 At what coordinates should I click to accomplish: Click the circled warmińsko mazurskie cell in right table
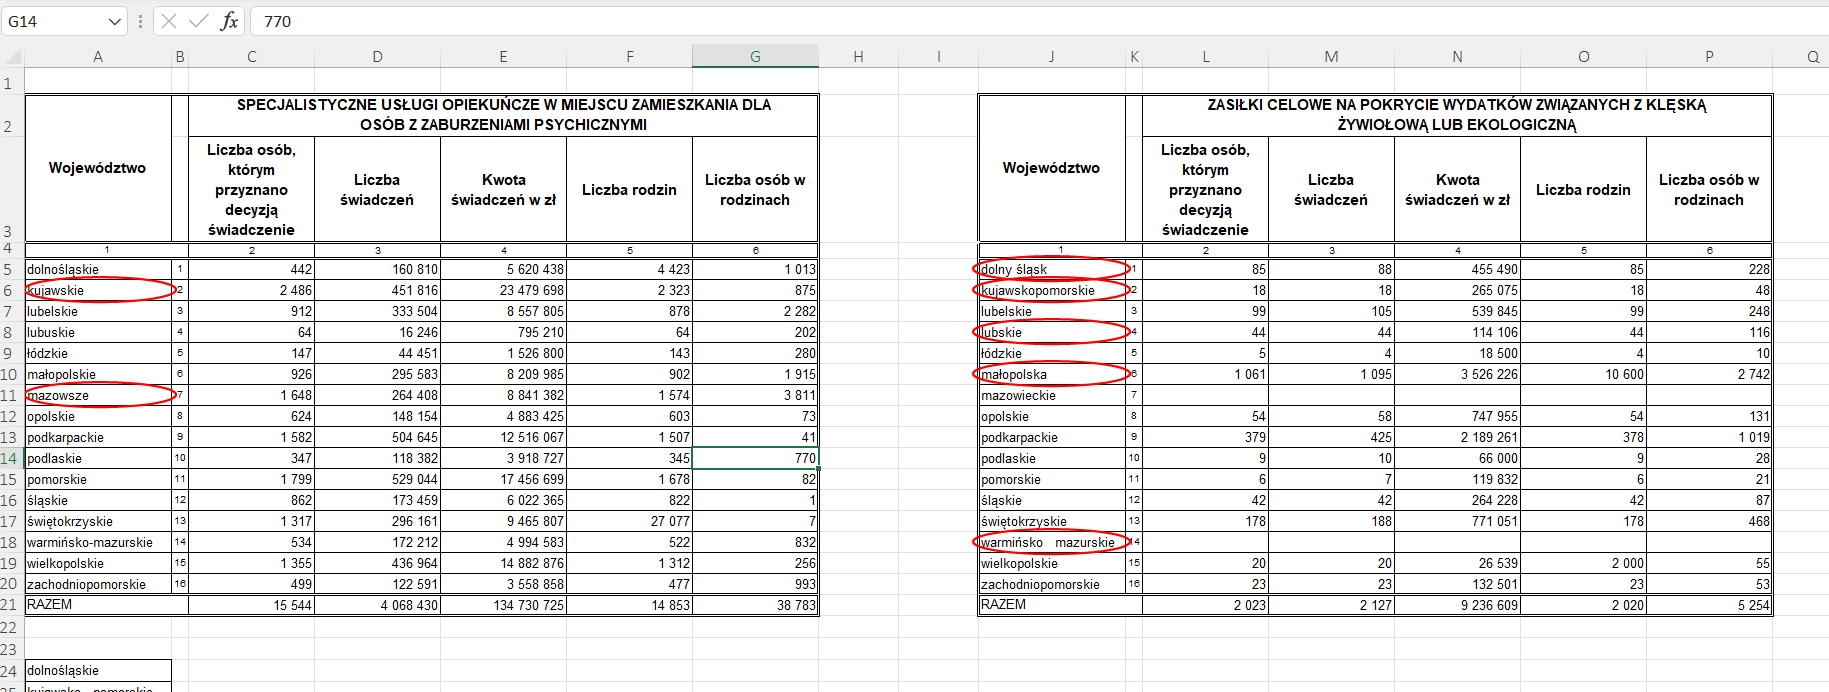pos(1051,543)
